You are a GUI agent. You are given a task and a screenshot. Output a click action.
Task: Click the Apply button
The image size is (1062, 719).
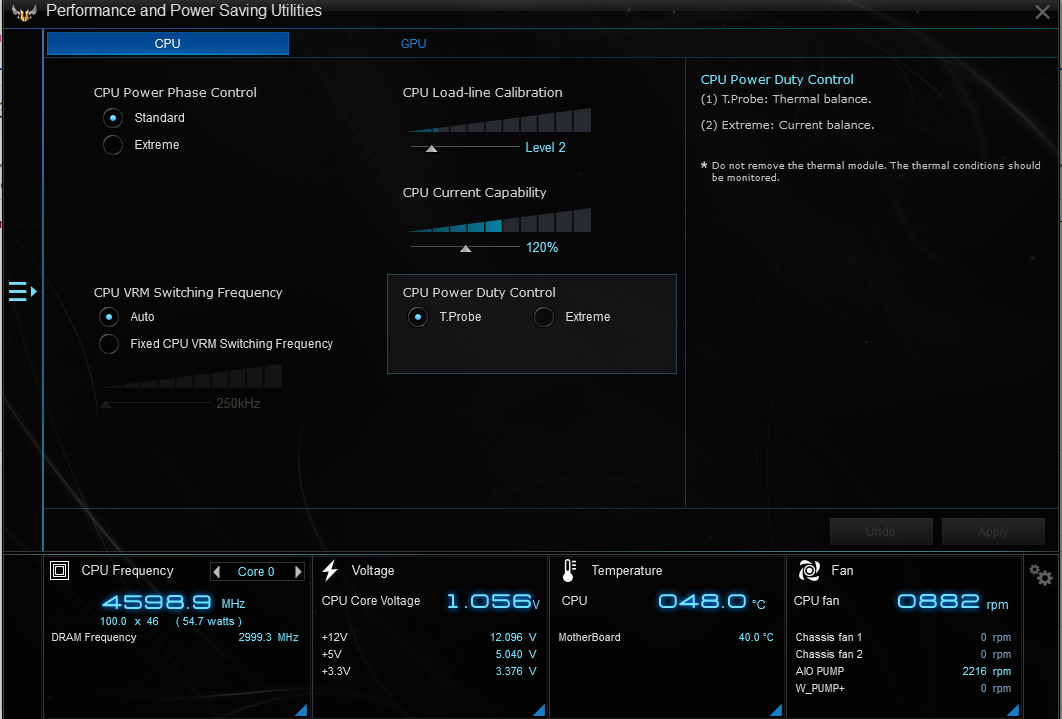(993, 531)
